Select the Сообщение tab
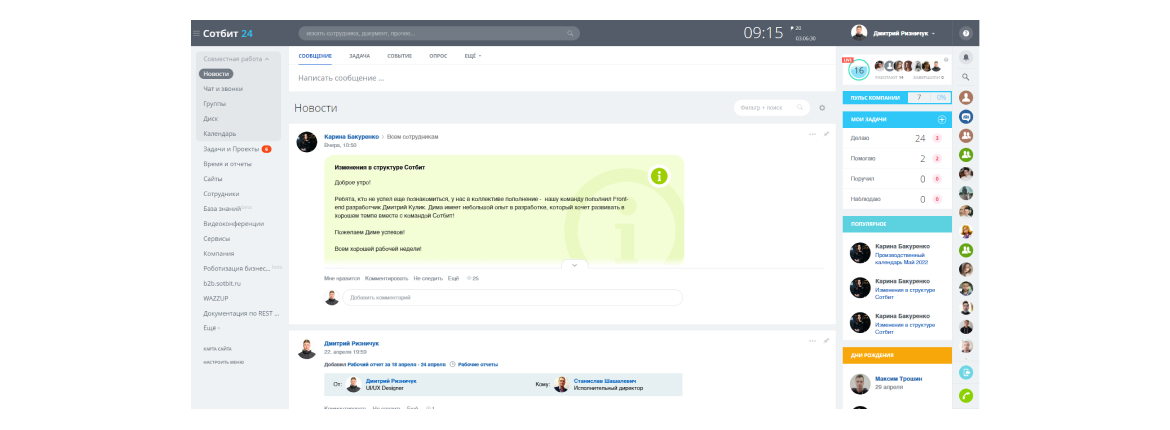1170x430 pixels. 315,56
